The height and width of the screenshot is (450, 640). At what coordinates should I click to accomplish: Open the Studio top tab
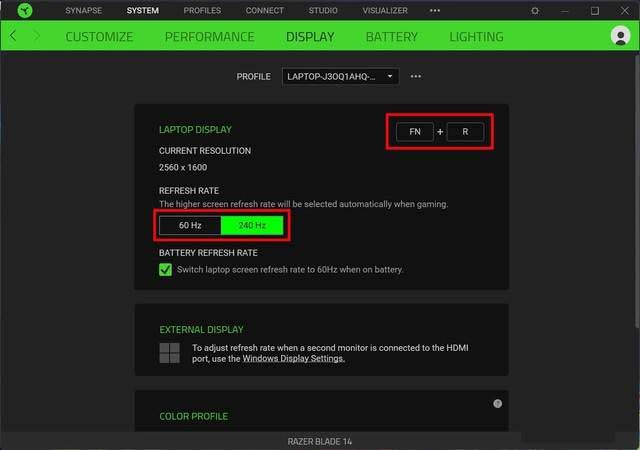(x=323, y=11)
